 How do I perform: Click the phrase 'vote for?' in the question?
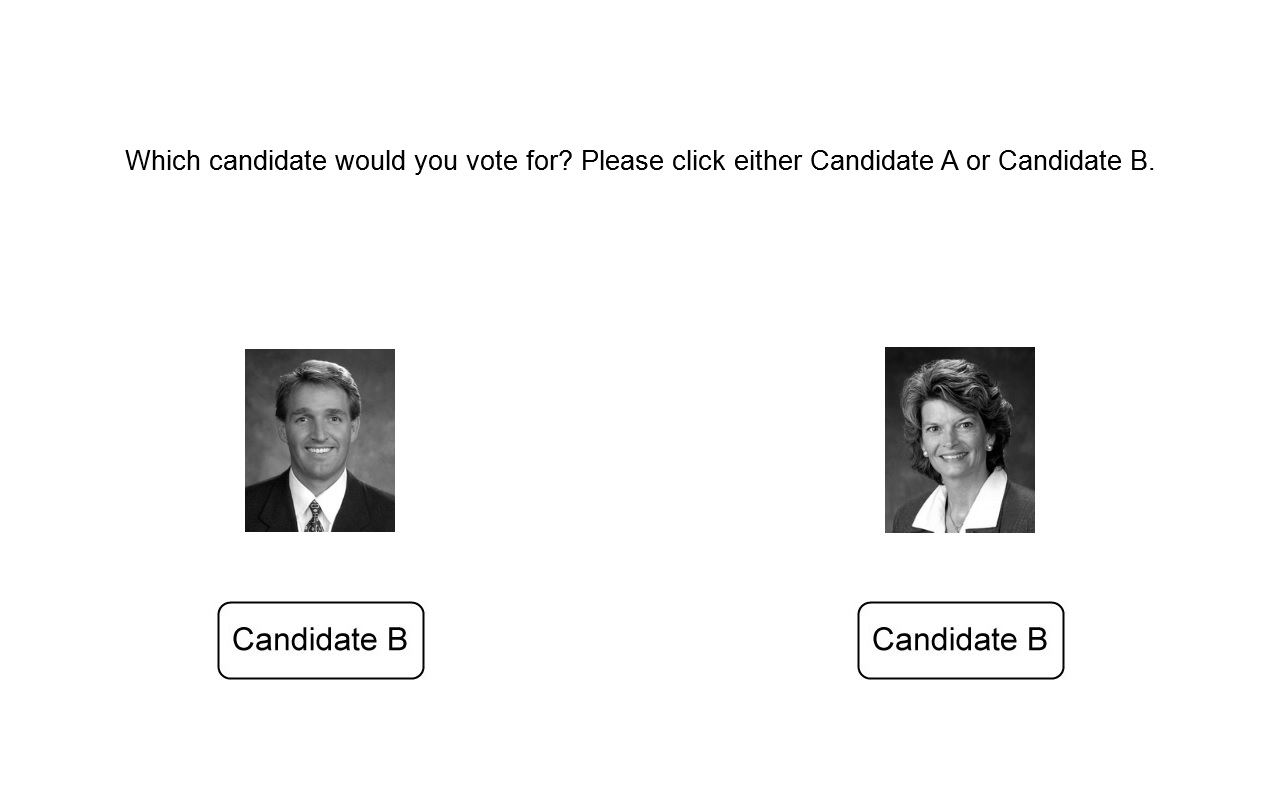point(519,161)
